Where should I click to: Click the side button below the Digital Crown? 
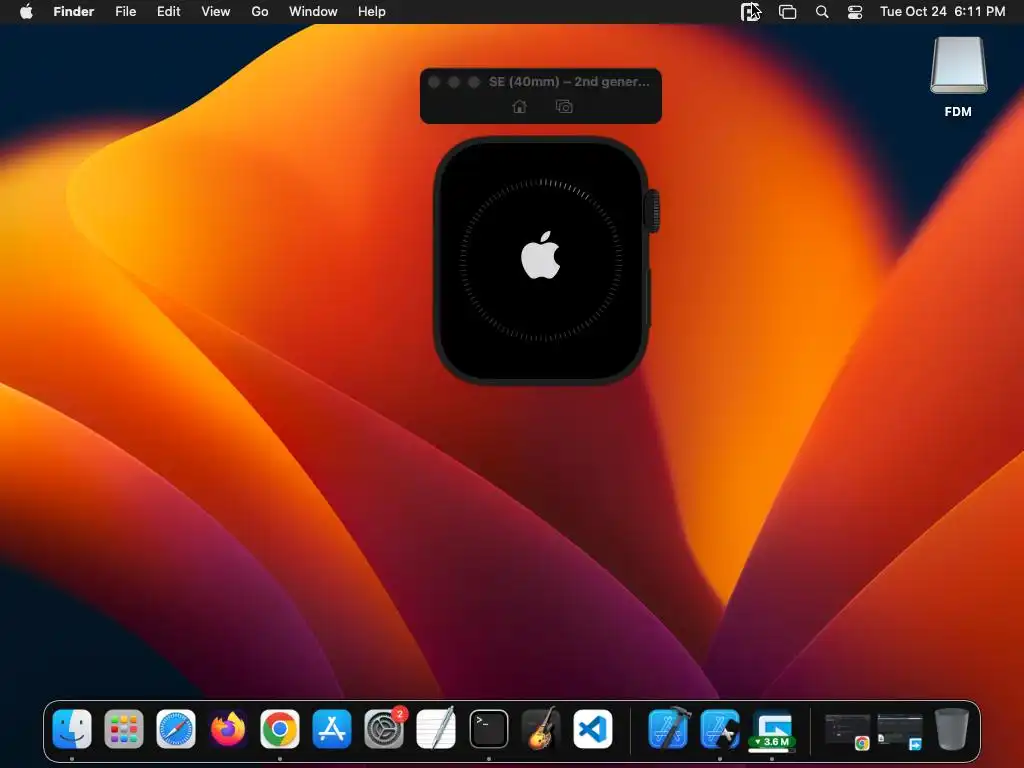tap(648, 297)
